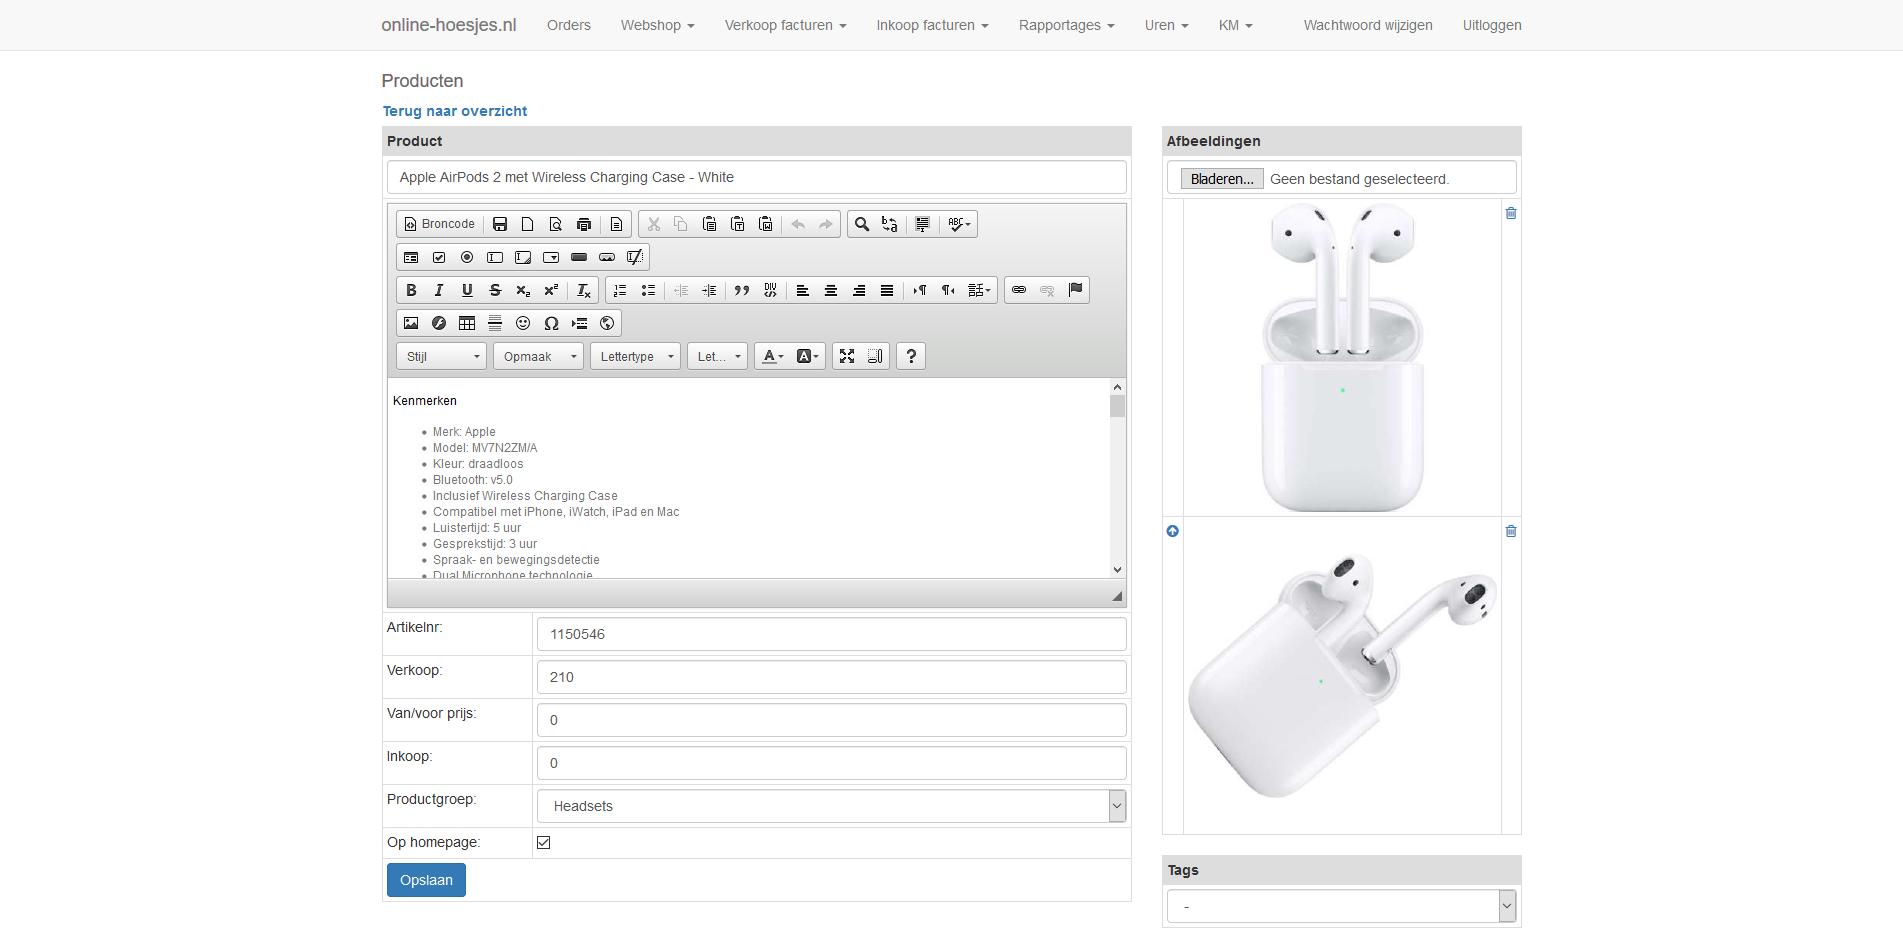Click the Insert Image icon
The image size is (1903, 948).
pos(411,323)
